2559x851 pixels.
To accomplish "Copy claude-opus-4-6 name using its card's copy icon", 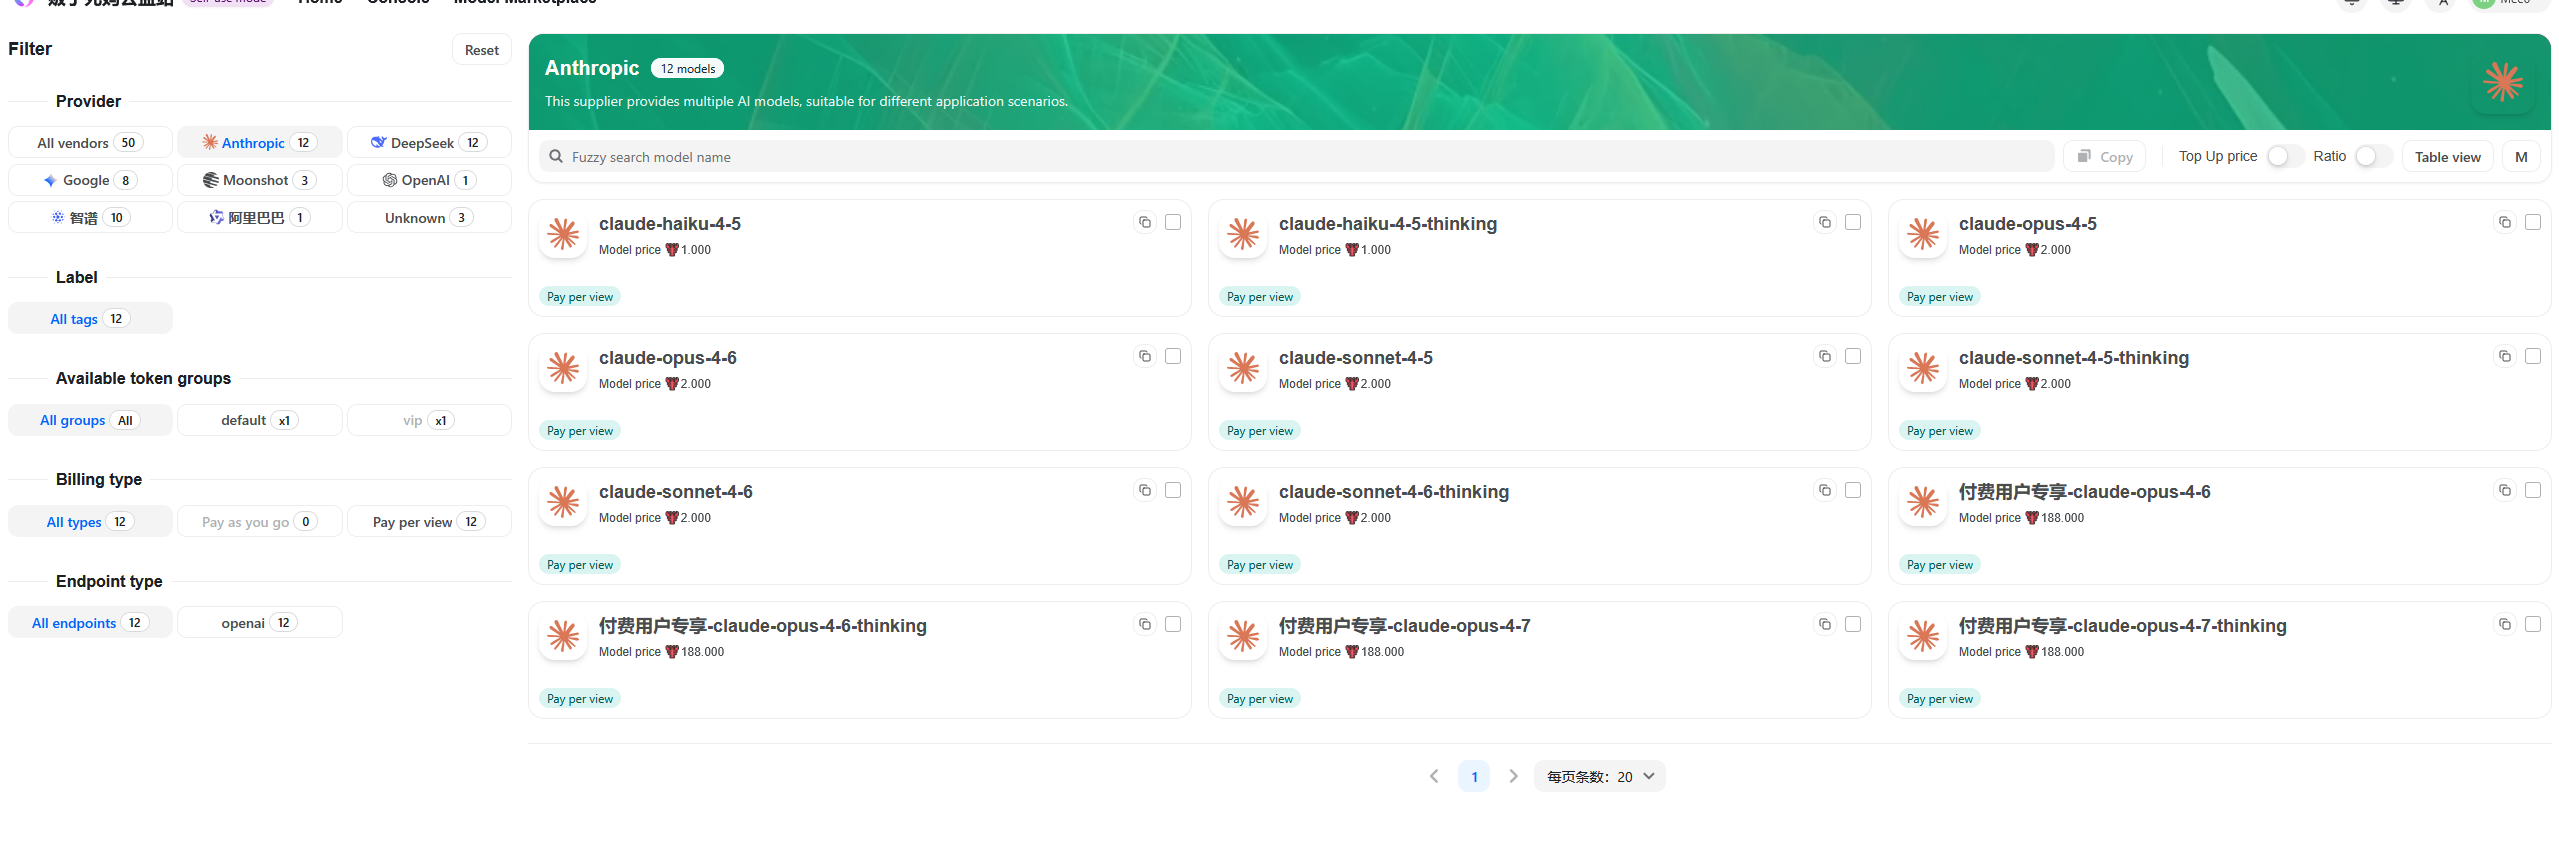I will (1145, 356).
